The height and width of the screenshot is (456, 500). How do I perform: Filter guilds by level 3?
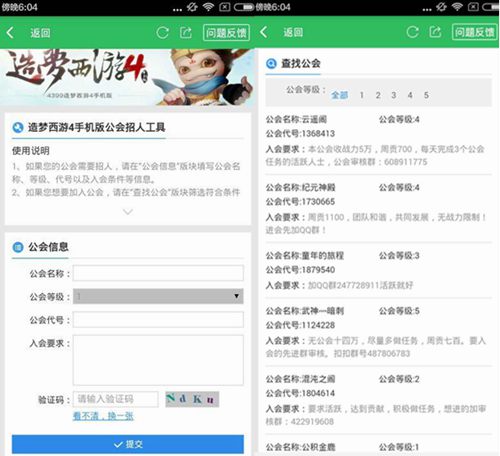(x=394, y=95)
